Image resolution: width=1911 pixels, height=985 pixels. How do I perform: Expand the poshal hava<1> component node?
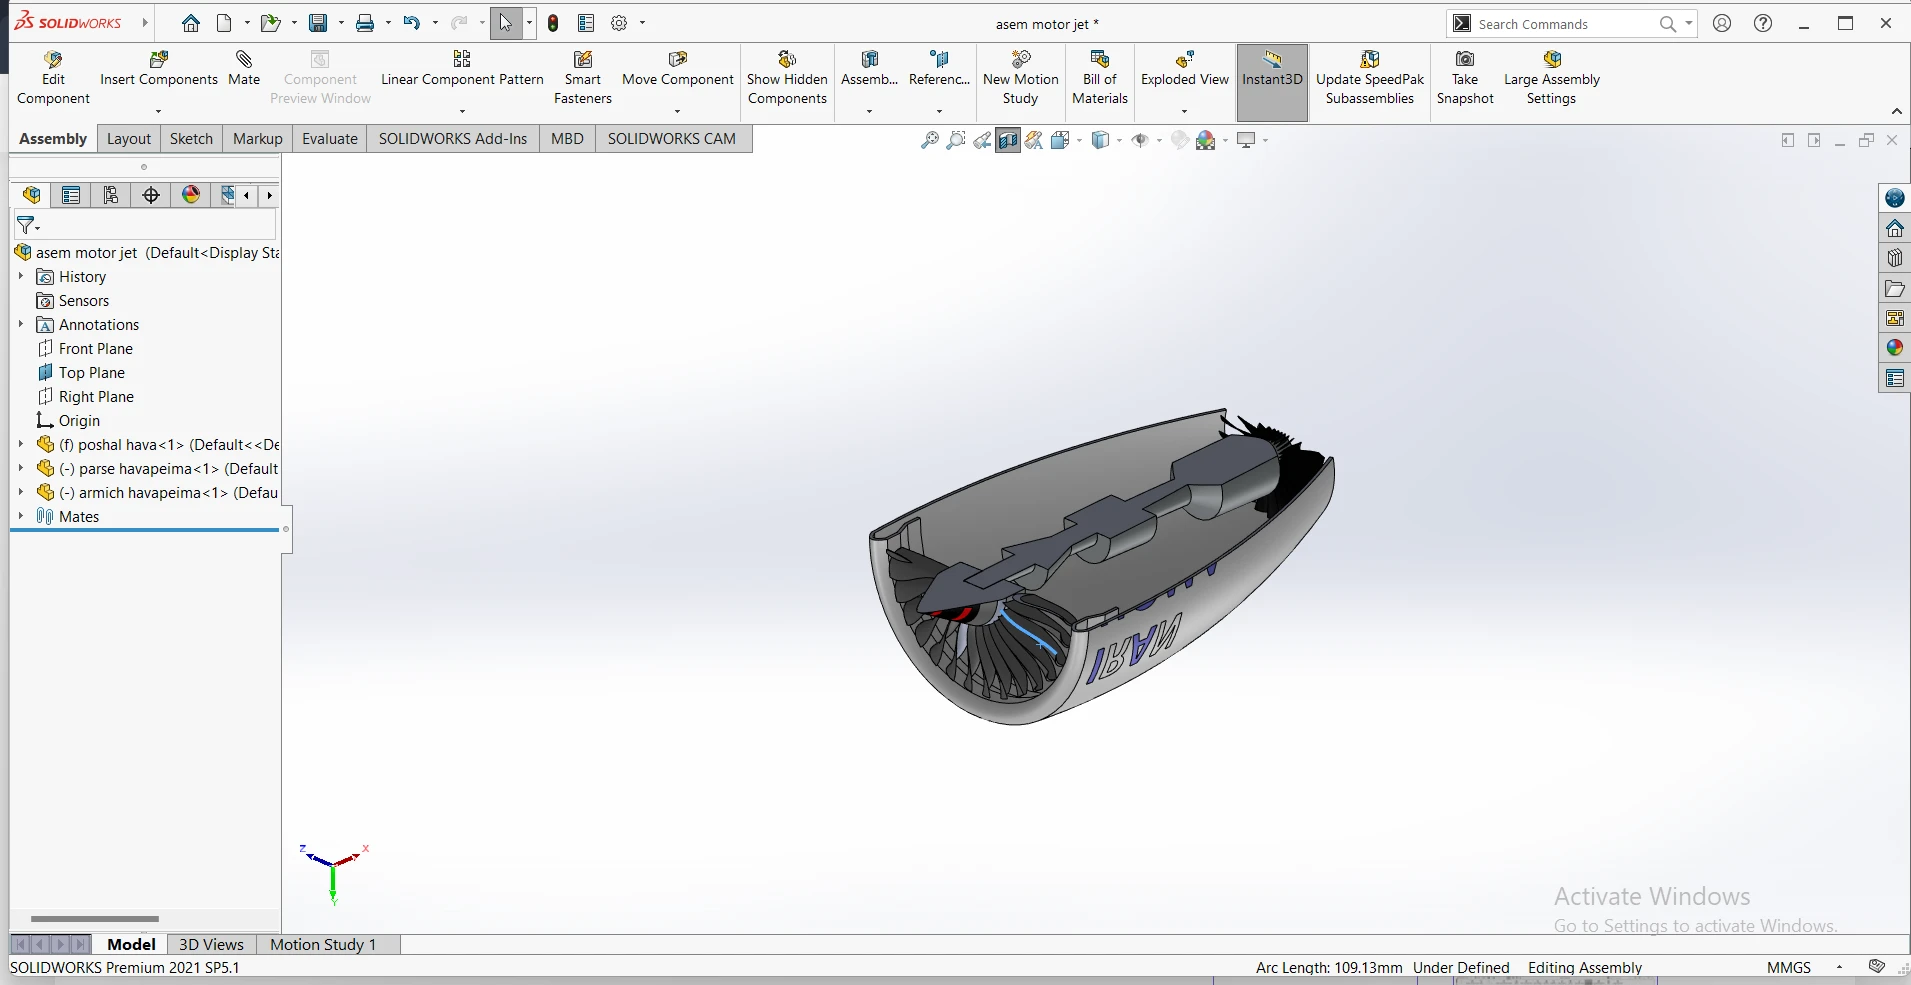click(21, 445)
